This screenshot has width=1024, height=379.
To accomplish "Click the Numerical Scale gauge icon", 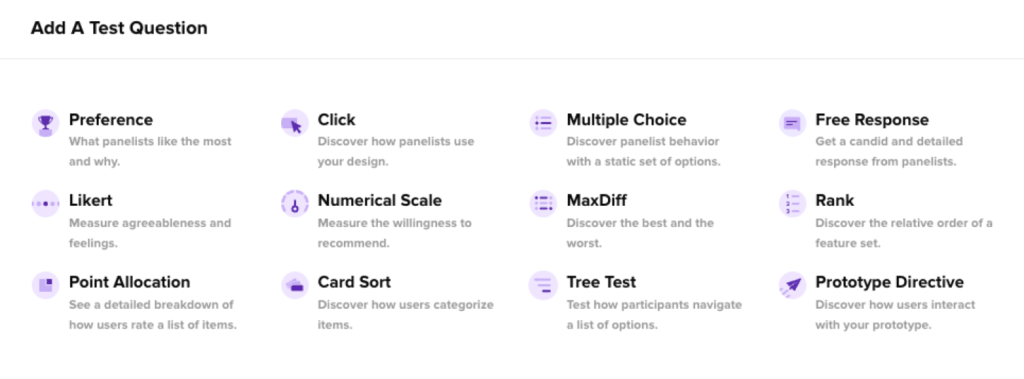I will tap(295, 204).
